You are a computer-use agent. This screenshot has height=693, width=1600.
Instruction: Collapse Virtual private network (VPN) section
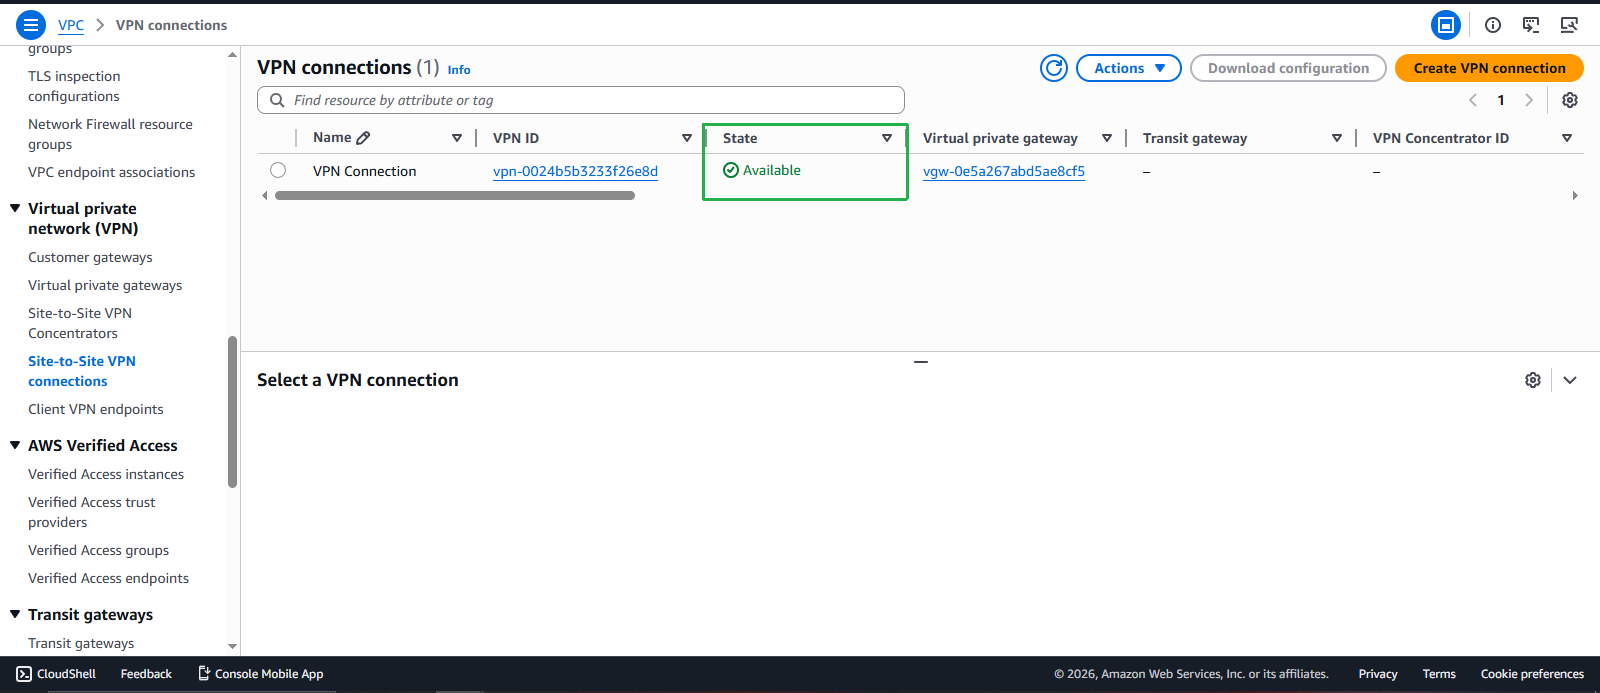(15, 208)
